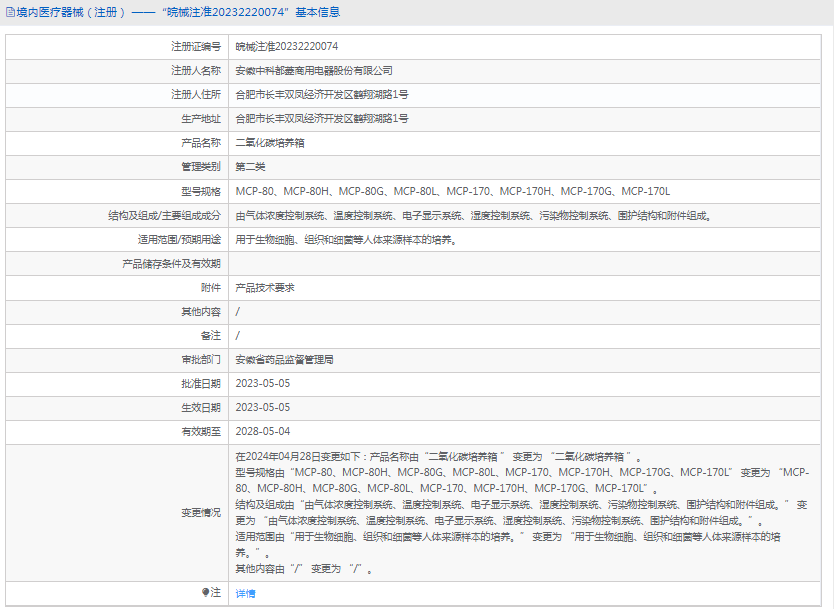This screenshot has width=834, height=609.
Task: Click the 安徽省药品监督管理局 value
Action: pyautogui.click(x=285, y=360)
